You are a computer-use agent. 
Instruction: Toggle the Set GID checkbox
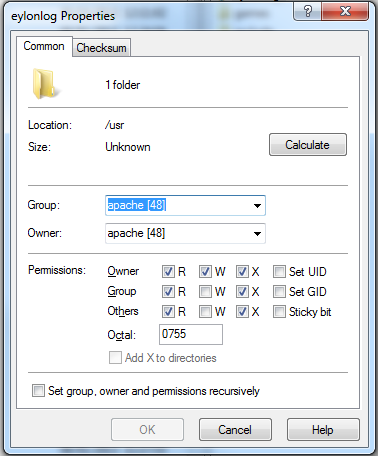(279, 292)
